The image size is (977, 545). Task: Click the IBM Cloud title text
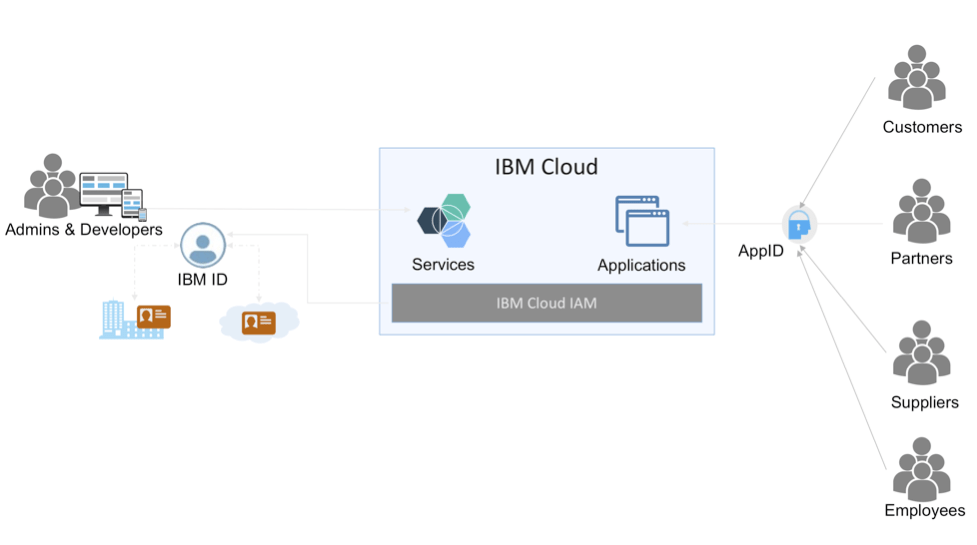(546, 167)
